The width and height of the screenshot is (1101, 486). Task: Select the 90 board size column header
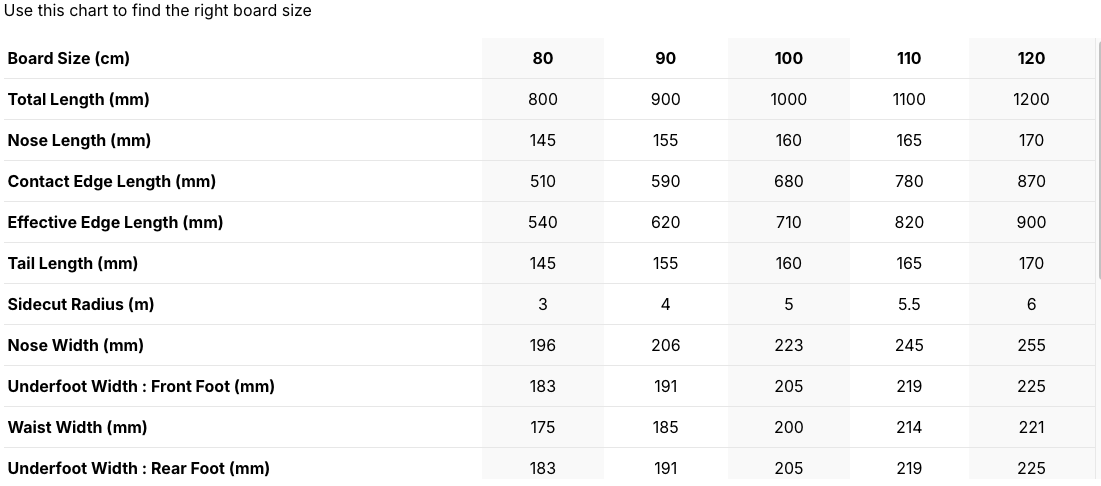[x=665, y=58]
